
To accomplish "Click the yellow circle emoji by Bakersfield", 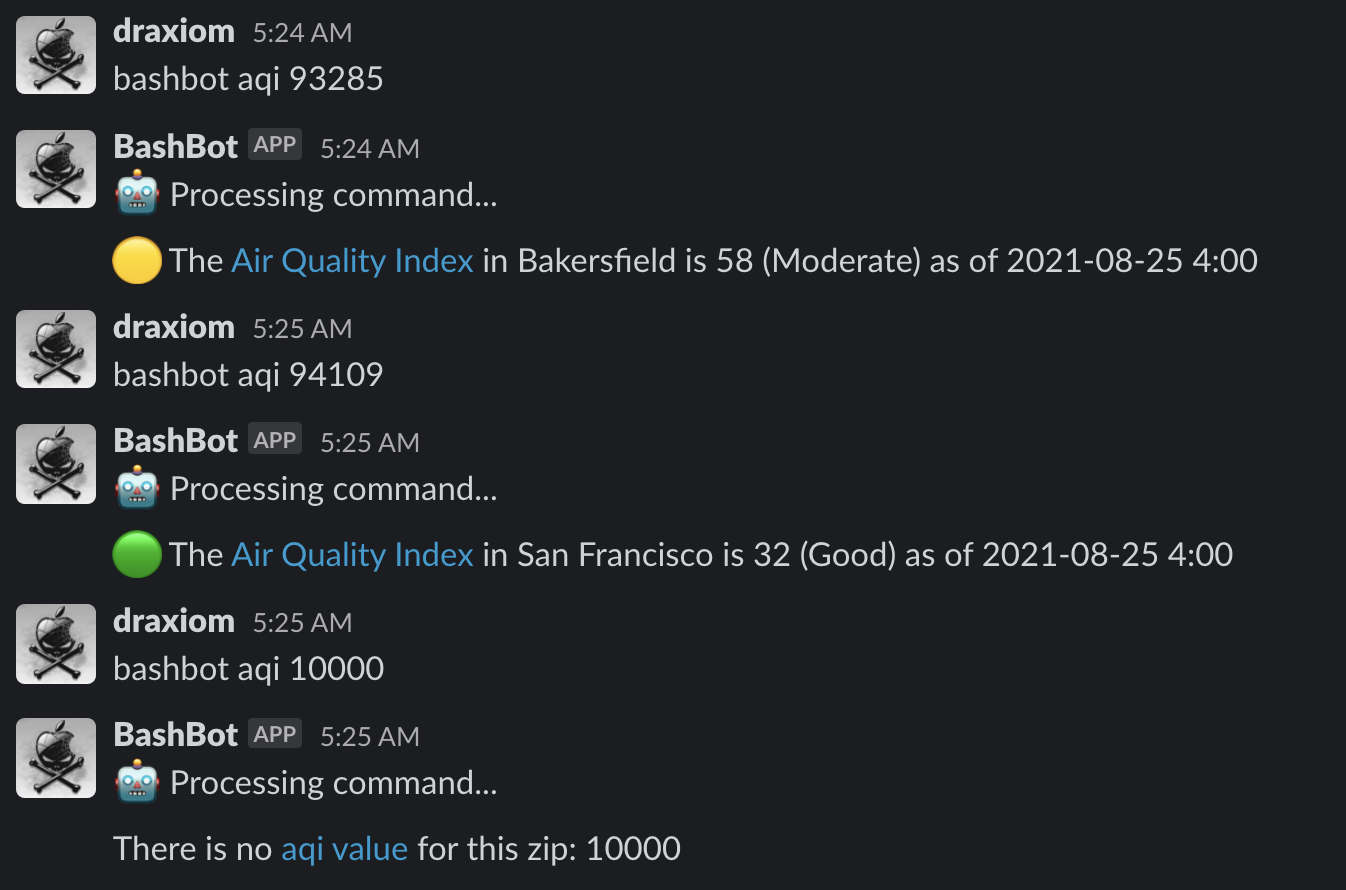I will coord(137,261).
